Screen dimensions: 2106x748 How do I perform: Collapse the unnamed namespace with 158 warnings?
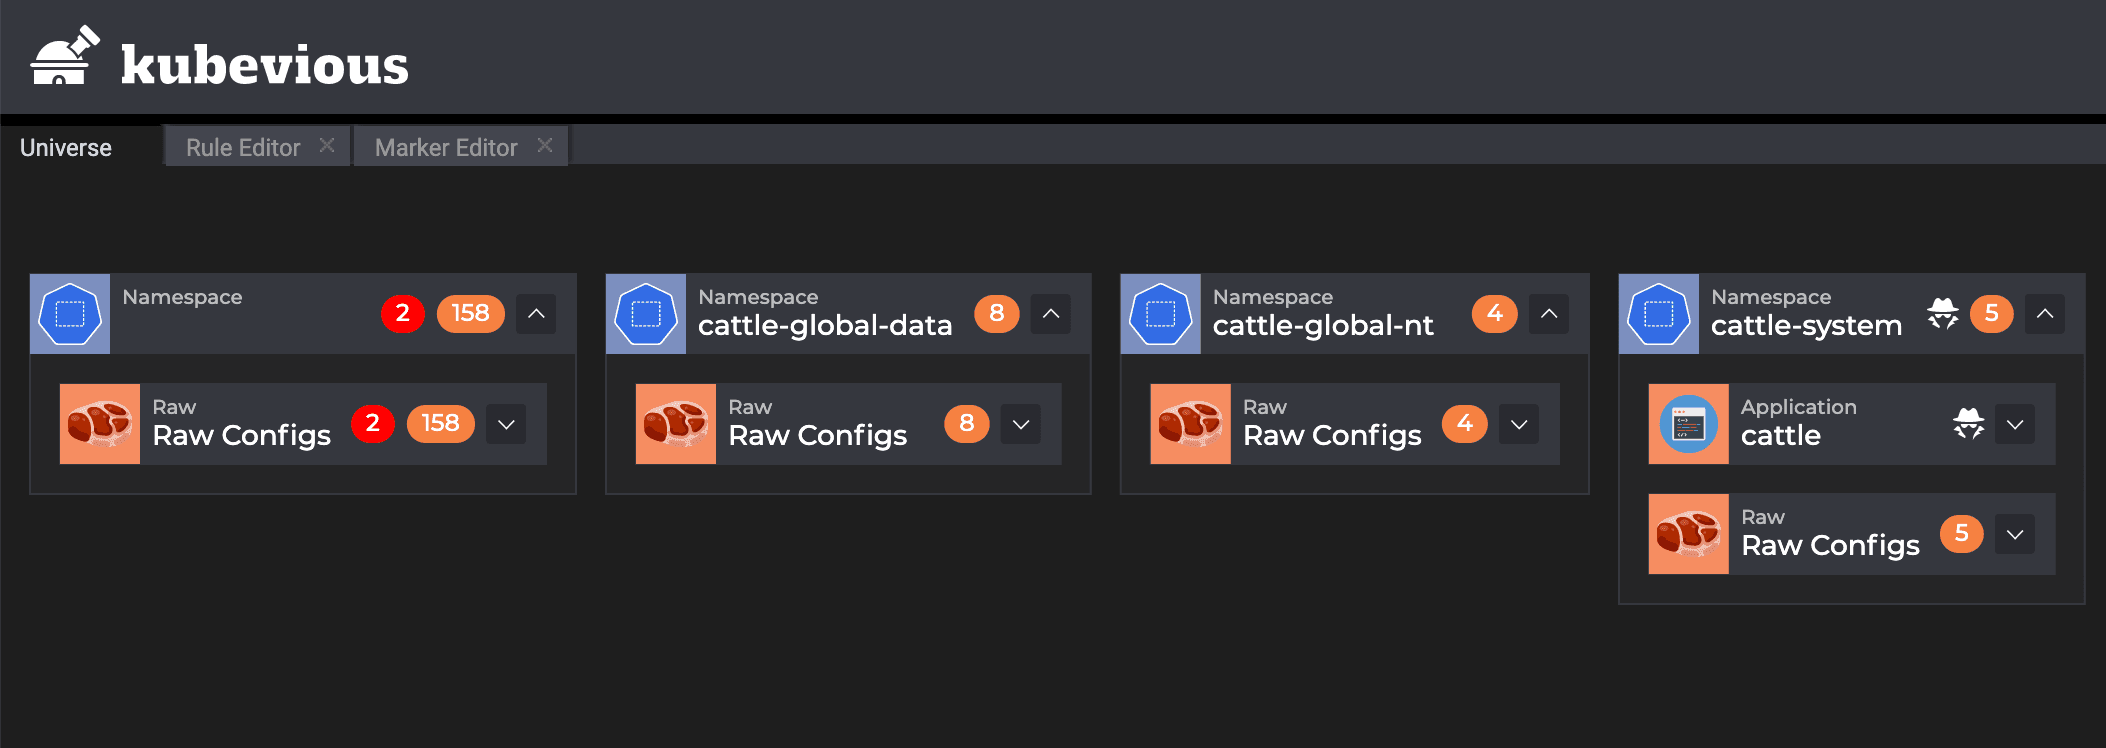click(x=536, y=314)
